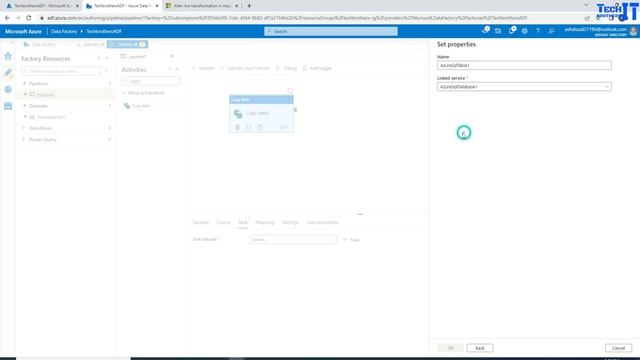Click the Validate button in pipeline toolbar
This screenshot has height=360, width=640.
(x=203, y=68)
